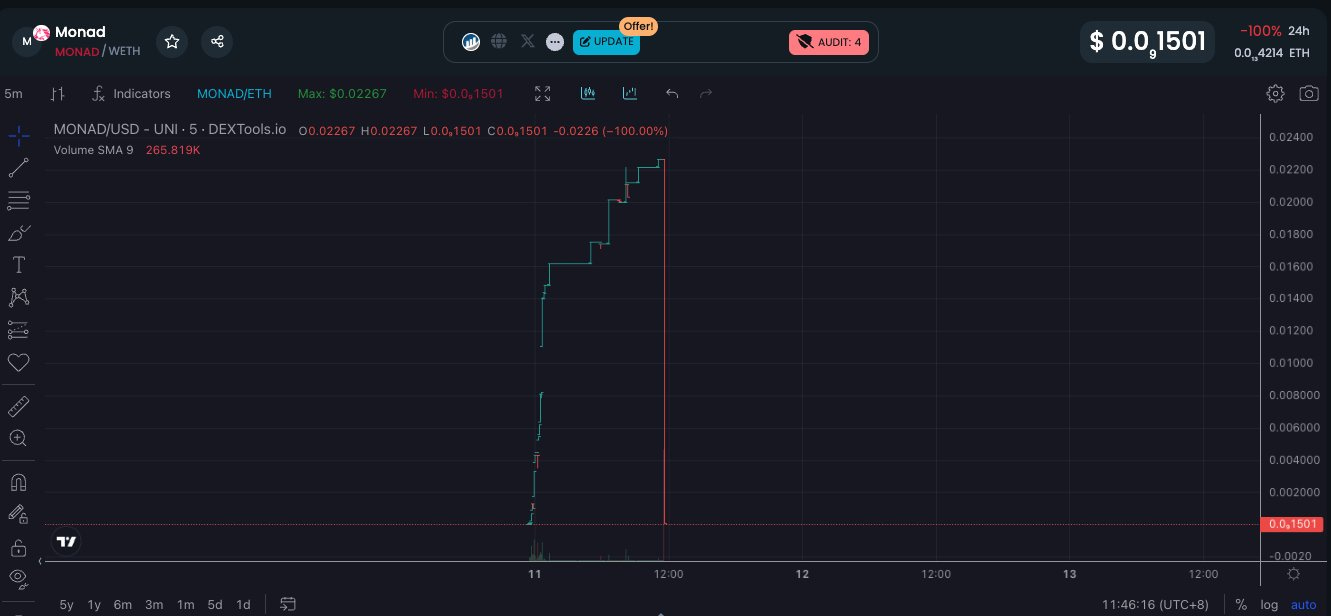The width and height of the screenshot is (1331, 616).
Task: Open chart settings gear in toolbar
Action: click(x=1275, y=93)
